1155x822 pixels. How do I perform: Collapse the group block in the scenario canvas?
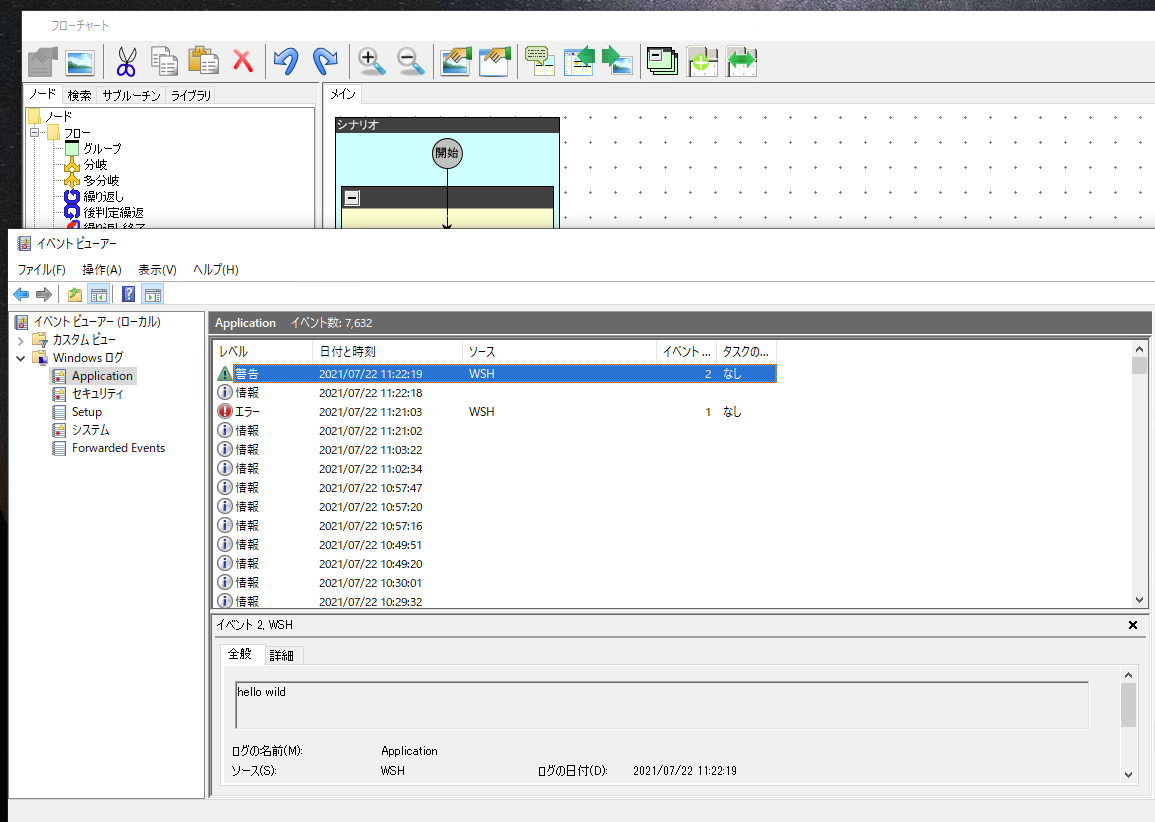(351, 197)
